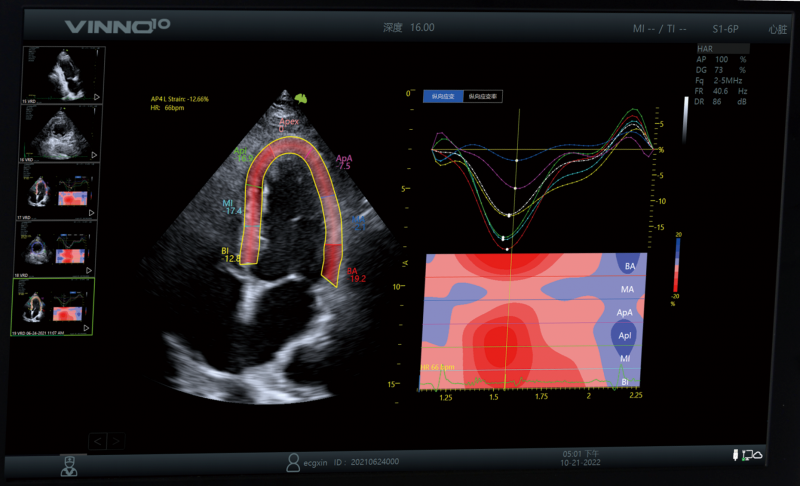The image size is (800, 486).
Task: Go to the previous thumbnail page
Action: tap(98, 440)
